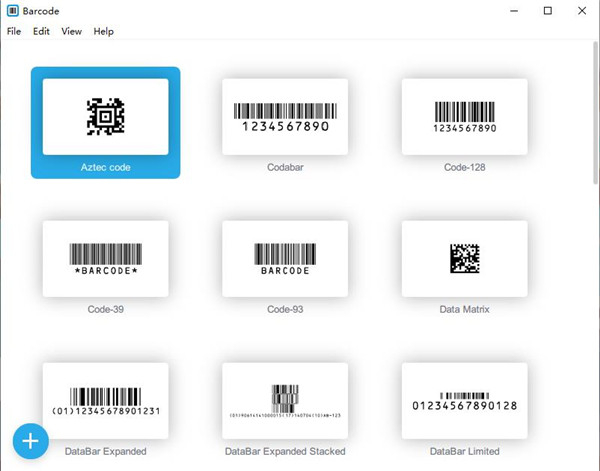Click the Code-93 label text

[x=285, y=309]
